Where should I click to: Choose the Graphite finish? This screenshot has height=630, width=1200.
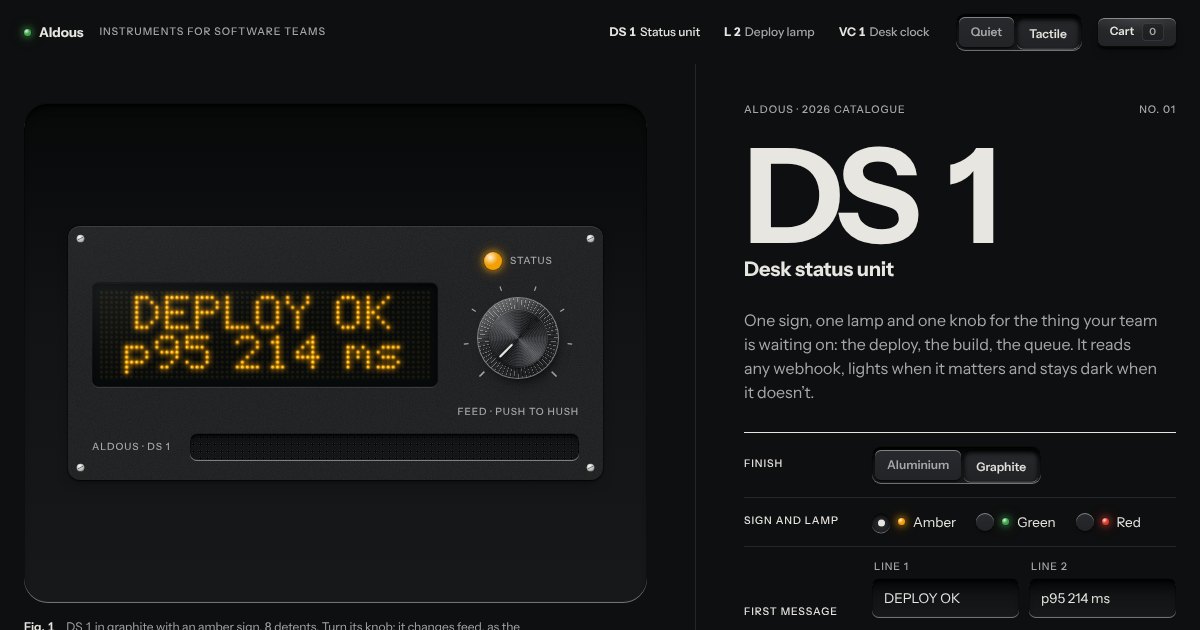pyautogui.click(x=1001, y=467)
